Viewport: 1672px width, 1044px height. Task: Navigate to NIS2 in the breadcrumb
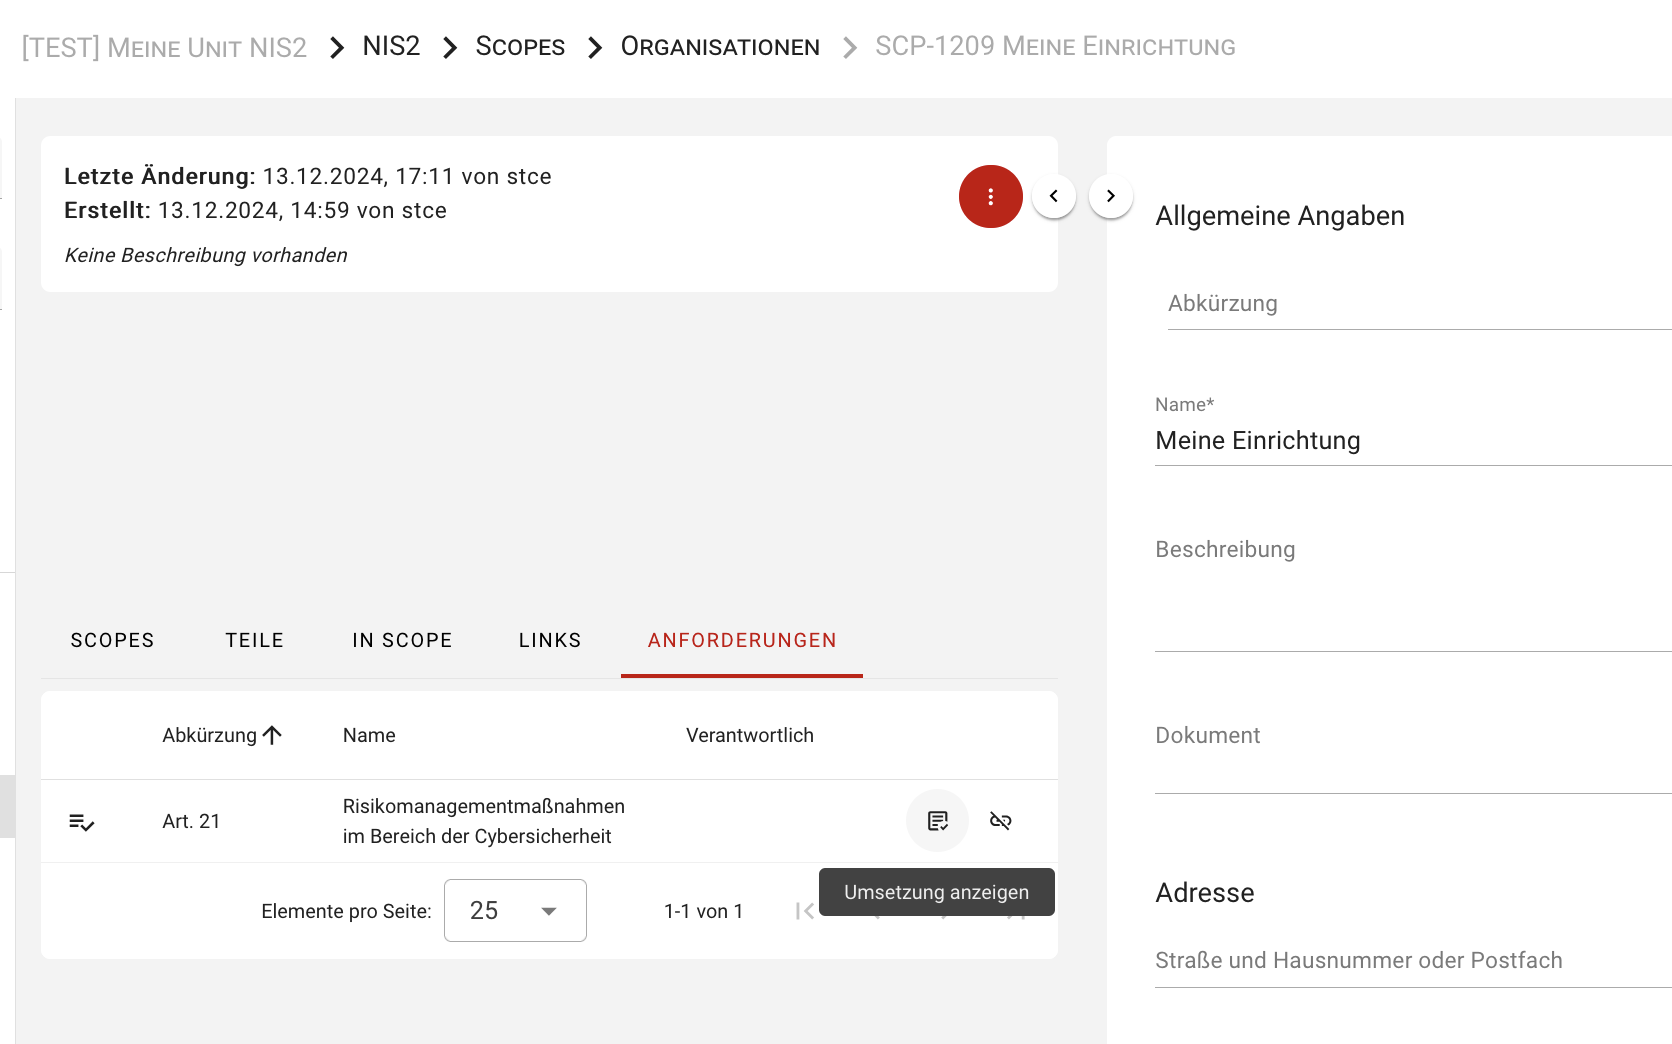pyautogui.click(x=391, y=47)
